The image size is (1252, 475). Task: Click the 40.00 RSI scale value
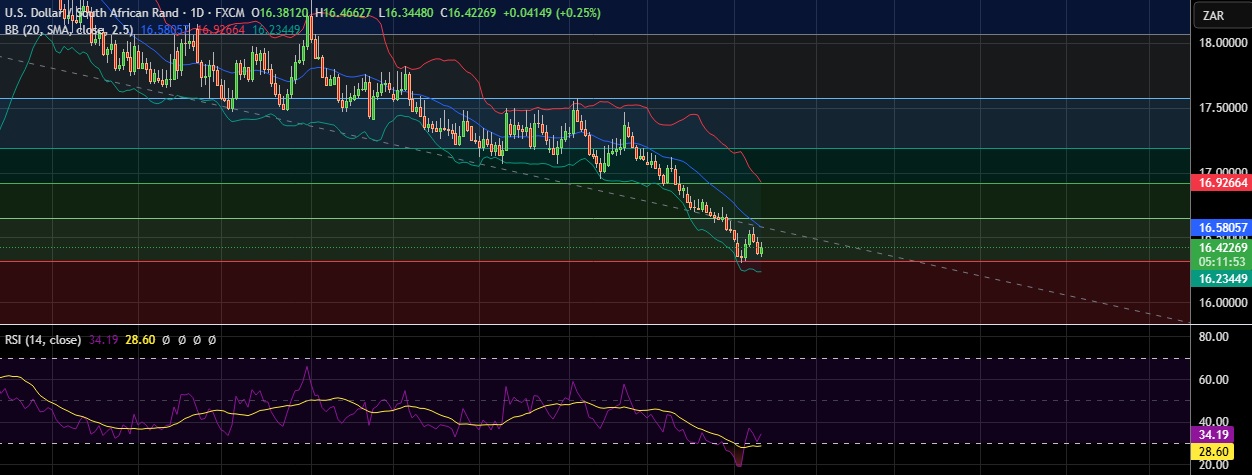1214,421
